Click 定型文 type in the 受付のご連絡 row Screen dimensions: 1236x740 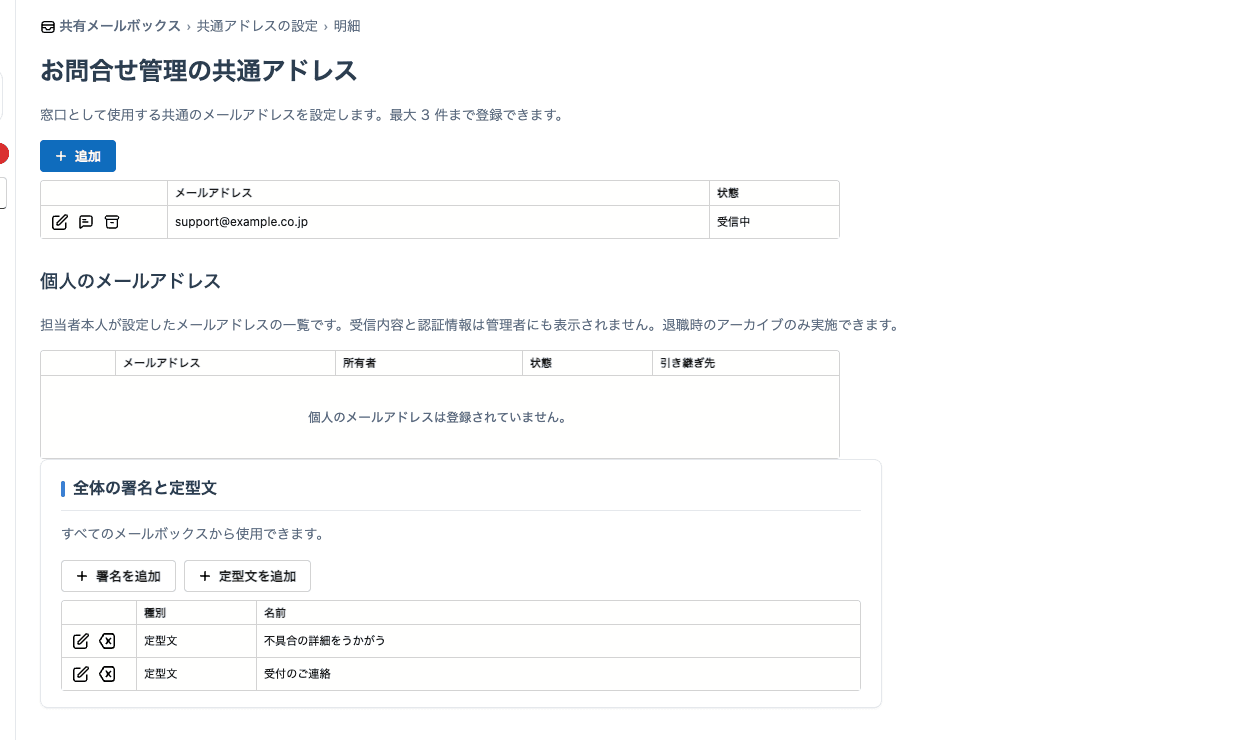click(196, 674)
